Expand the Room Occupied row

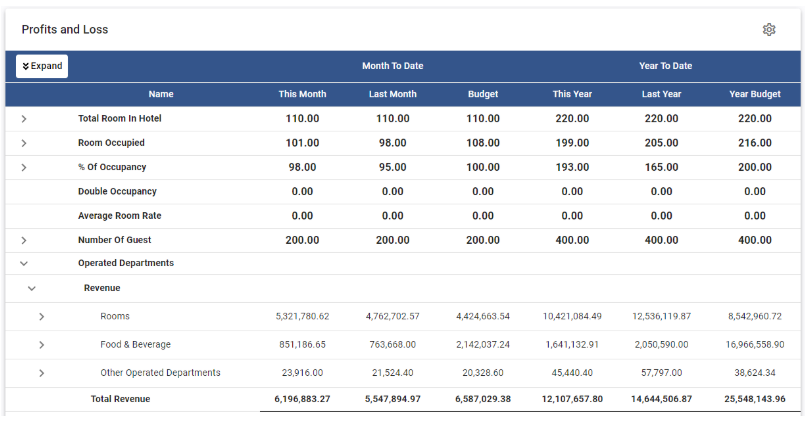click(24, 143)
